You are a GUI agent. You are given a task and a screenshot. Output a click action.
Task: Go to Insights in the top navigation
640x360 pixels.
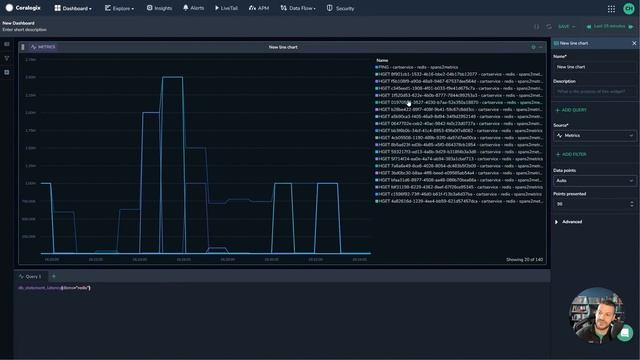click(x=159, y=8)
